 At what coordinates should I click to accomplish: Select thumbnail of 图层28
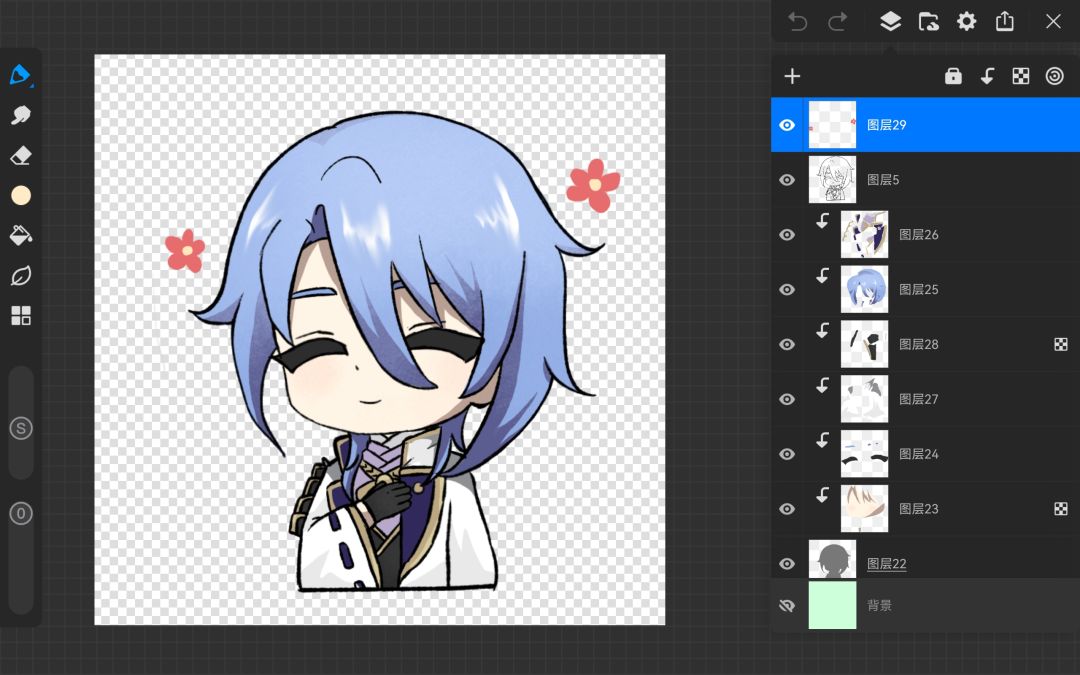pos(864,344)
